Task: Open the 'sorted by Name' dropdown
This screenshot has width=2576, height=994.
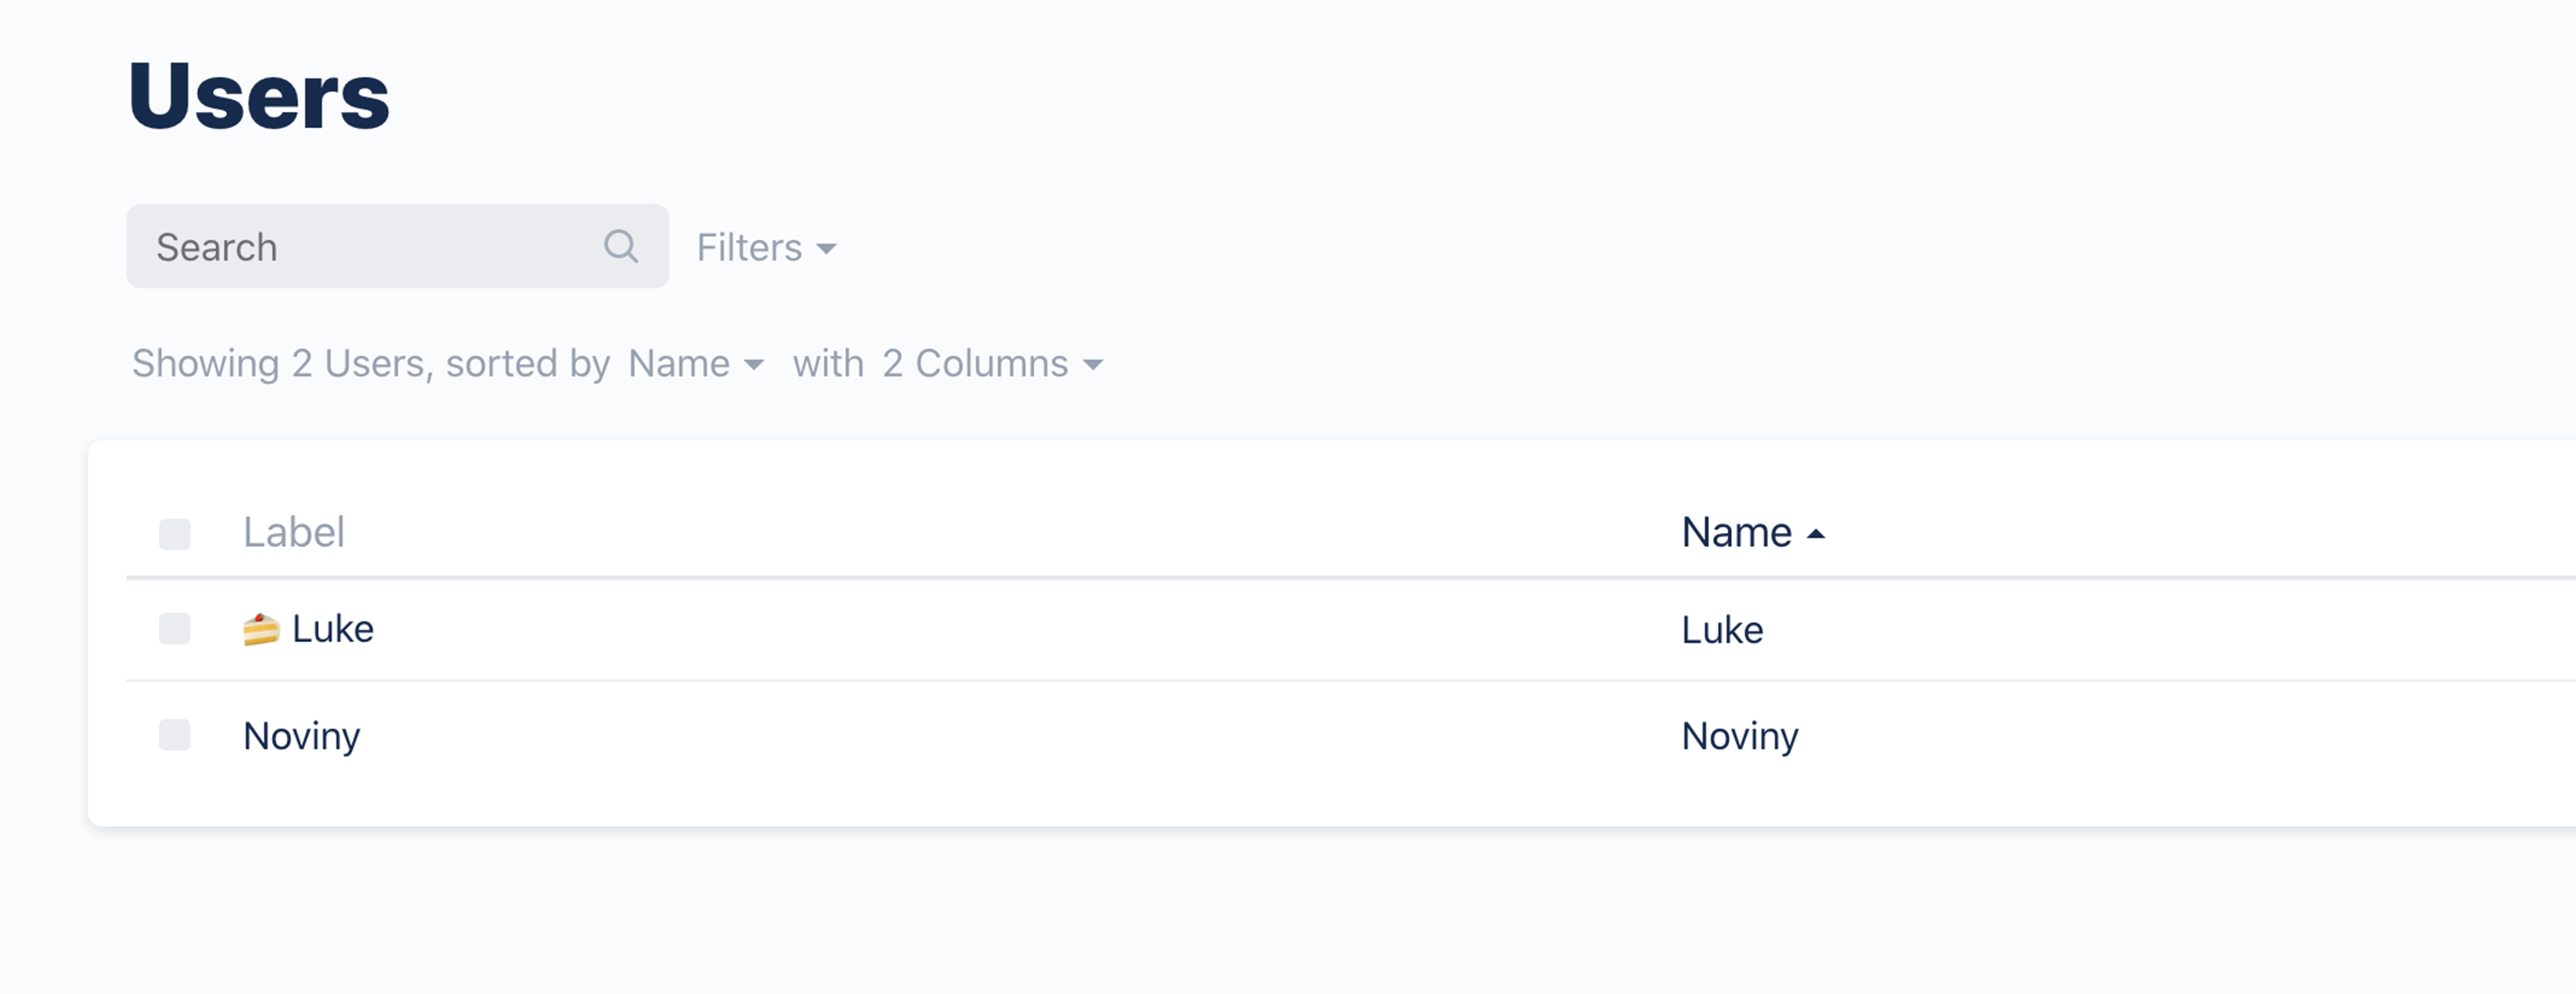Action: [680, 364]
